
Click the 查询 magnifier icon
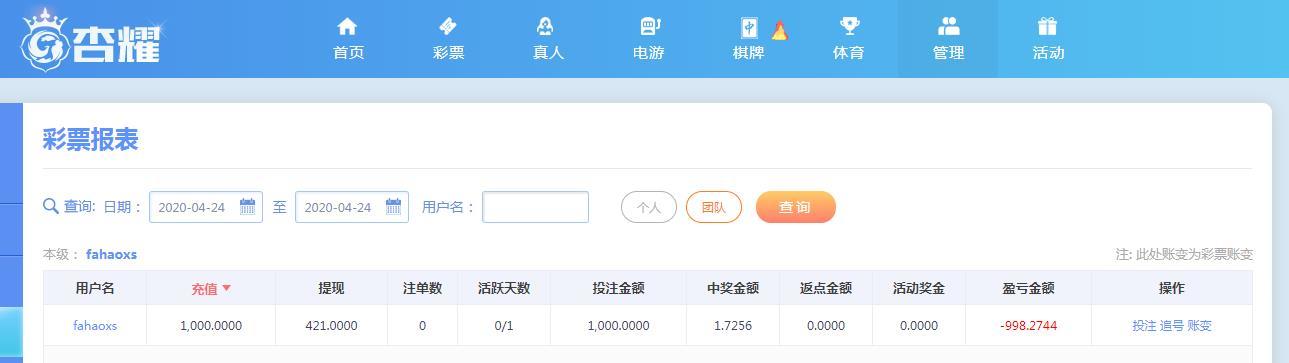tap(51, 206)
